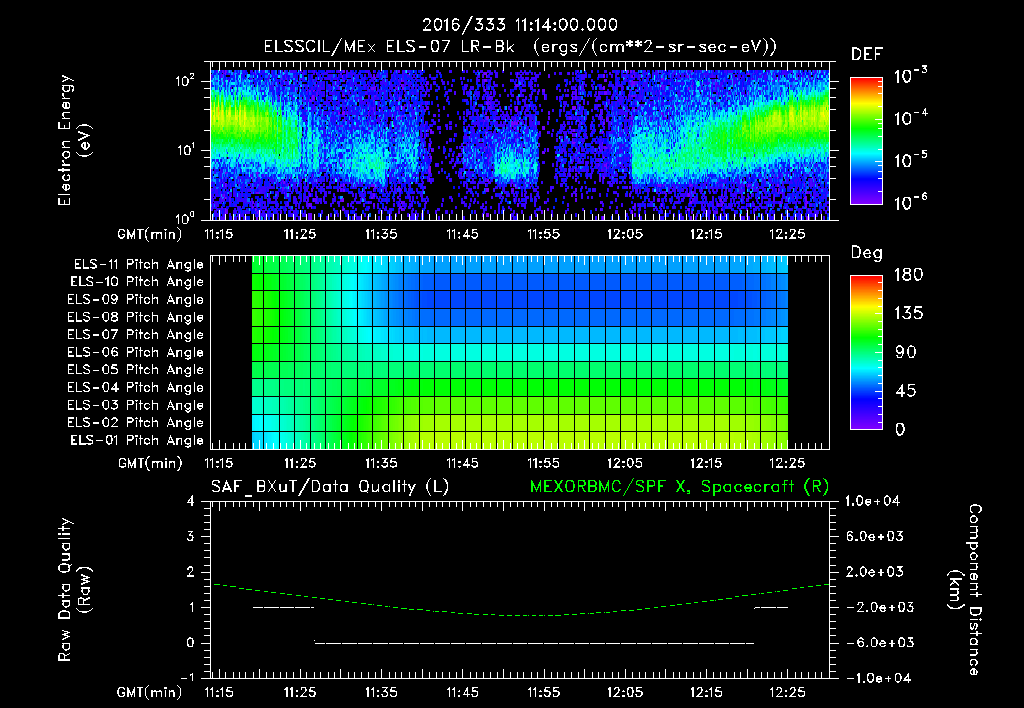Click the 10^-3 value on the DEF color bar
The width and height of the screenshot is (1024, 708).
point(910,77)
